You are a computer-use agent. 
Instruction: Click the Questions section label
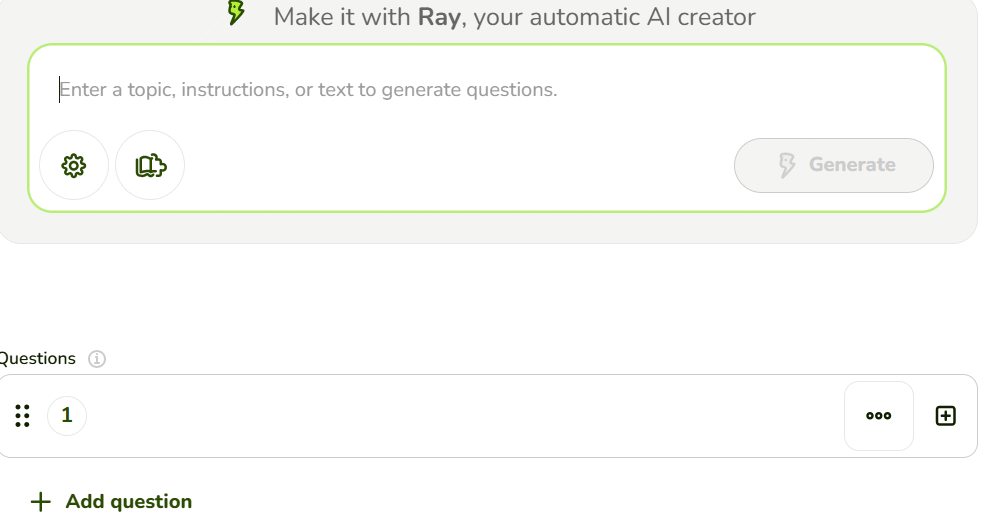tap(38, 358)
